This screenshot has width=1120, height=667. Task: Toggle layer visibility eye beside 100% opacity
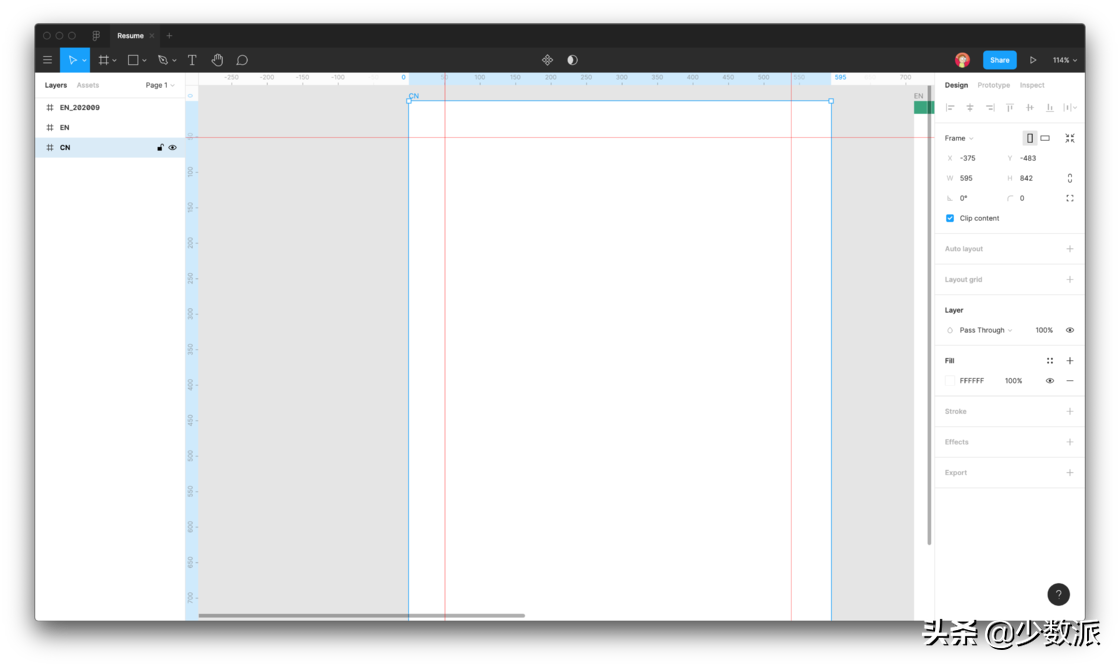tap(1070, 330)
